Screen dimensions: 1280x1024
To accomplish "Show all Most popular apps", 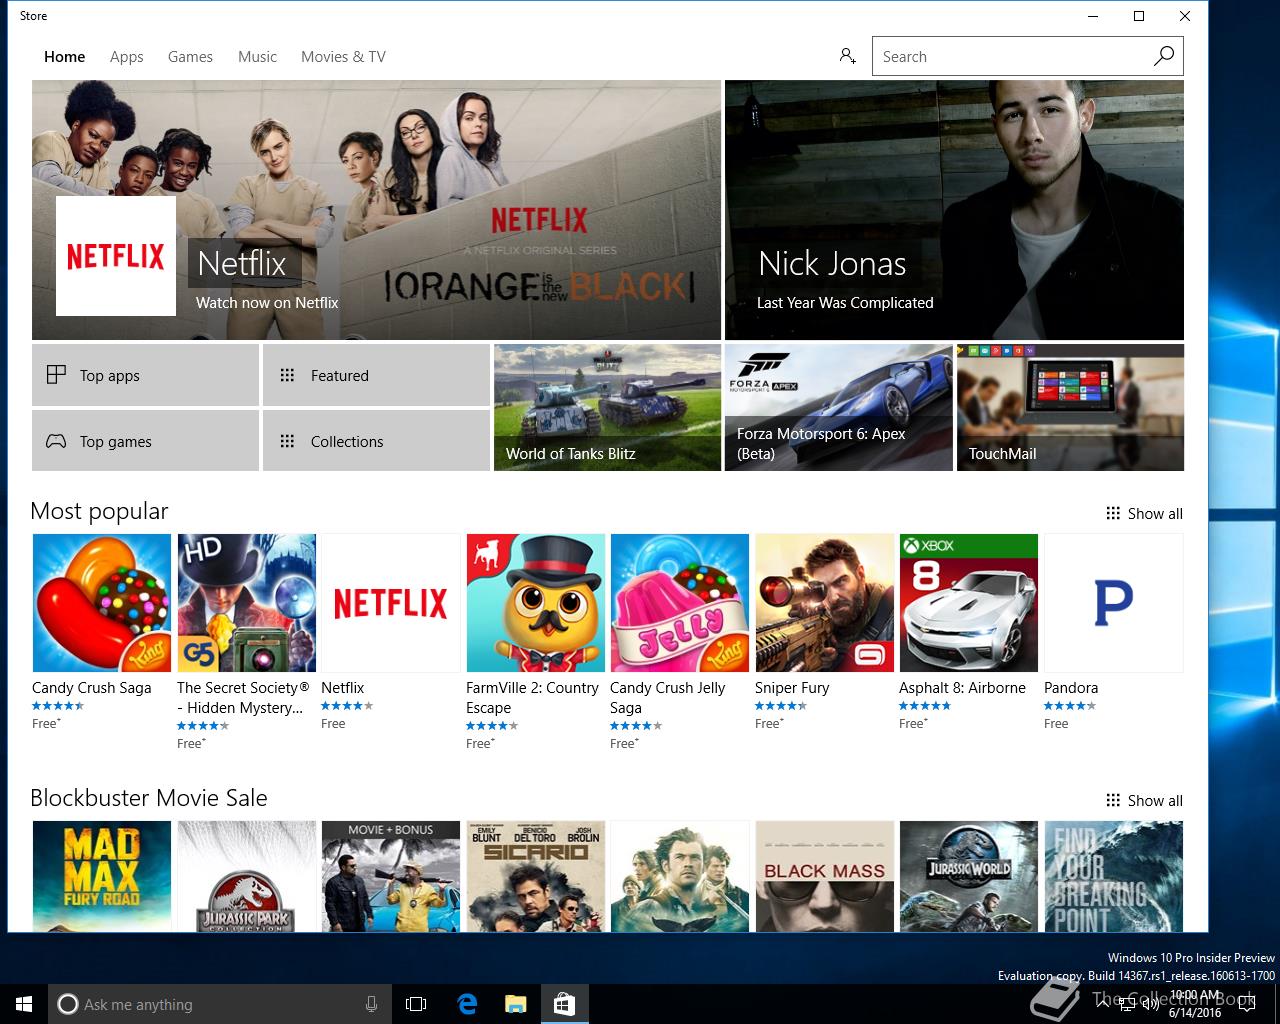I will pyautogui.click(x=1144, y=513).
